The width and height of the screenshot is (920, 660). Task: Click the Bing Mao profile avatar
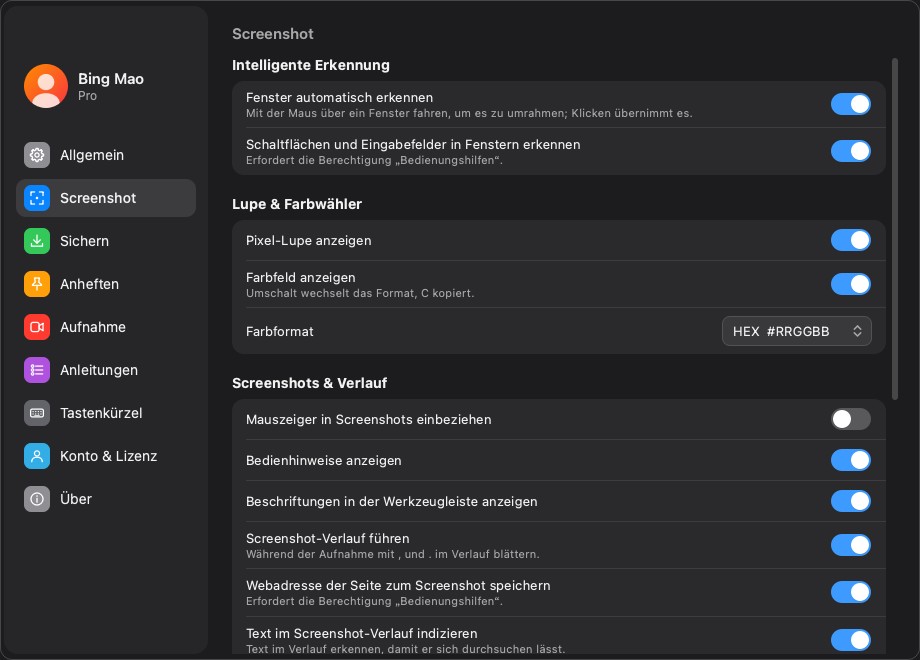coord(46,86)
